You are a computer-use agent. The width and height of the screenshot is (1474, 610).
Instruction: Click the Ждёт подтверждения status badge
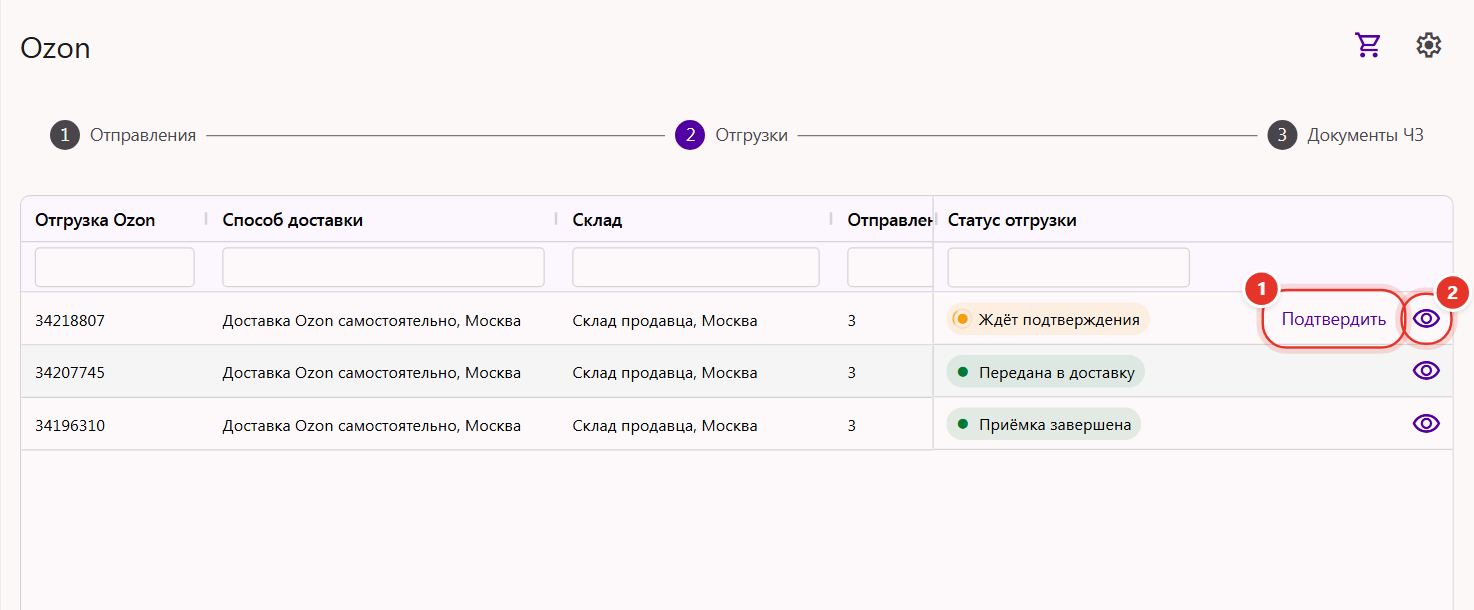click(x=1048, y=319)
